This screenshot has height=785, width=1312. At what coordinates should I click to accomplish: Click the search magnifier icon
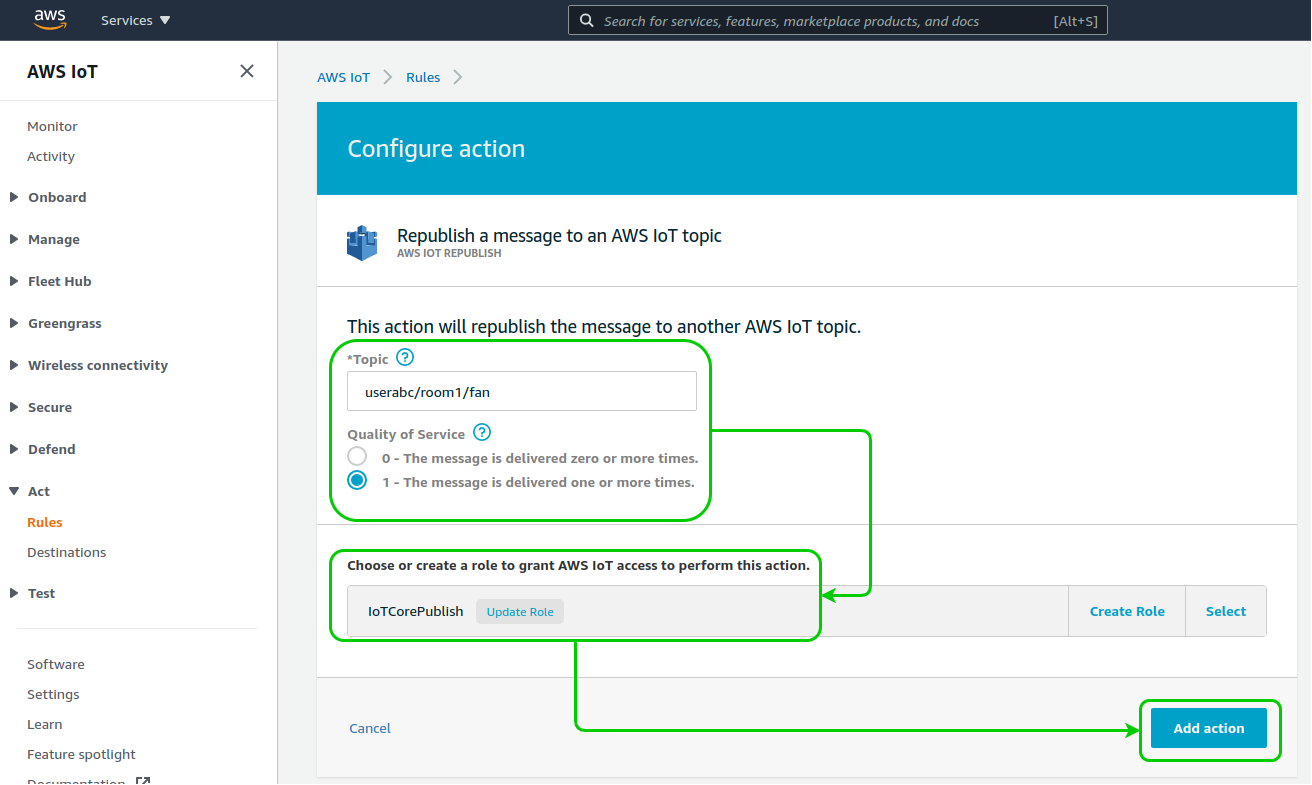coord(586,20)
